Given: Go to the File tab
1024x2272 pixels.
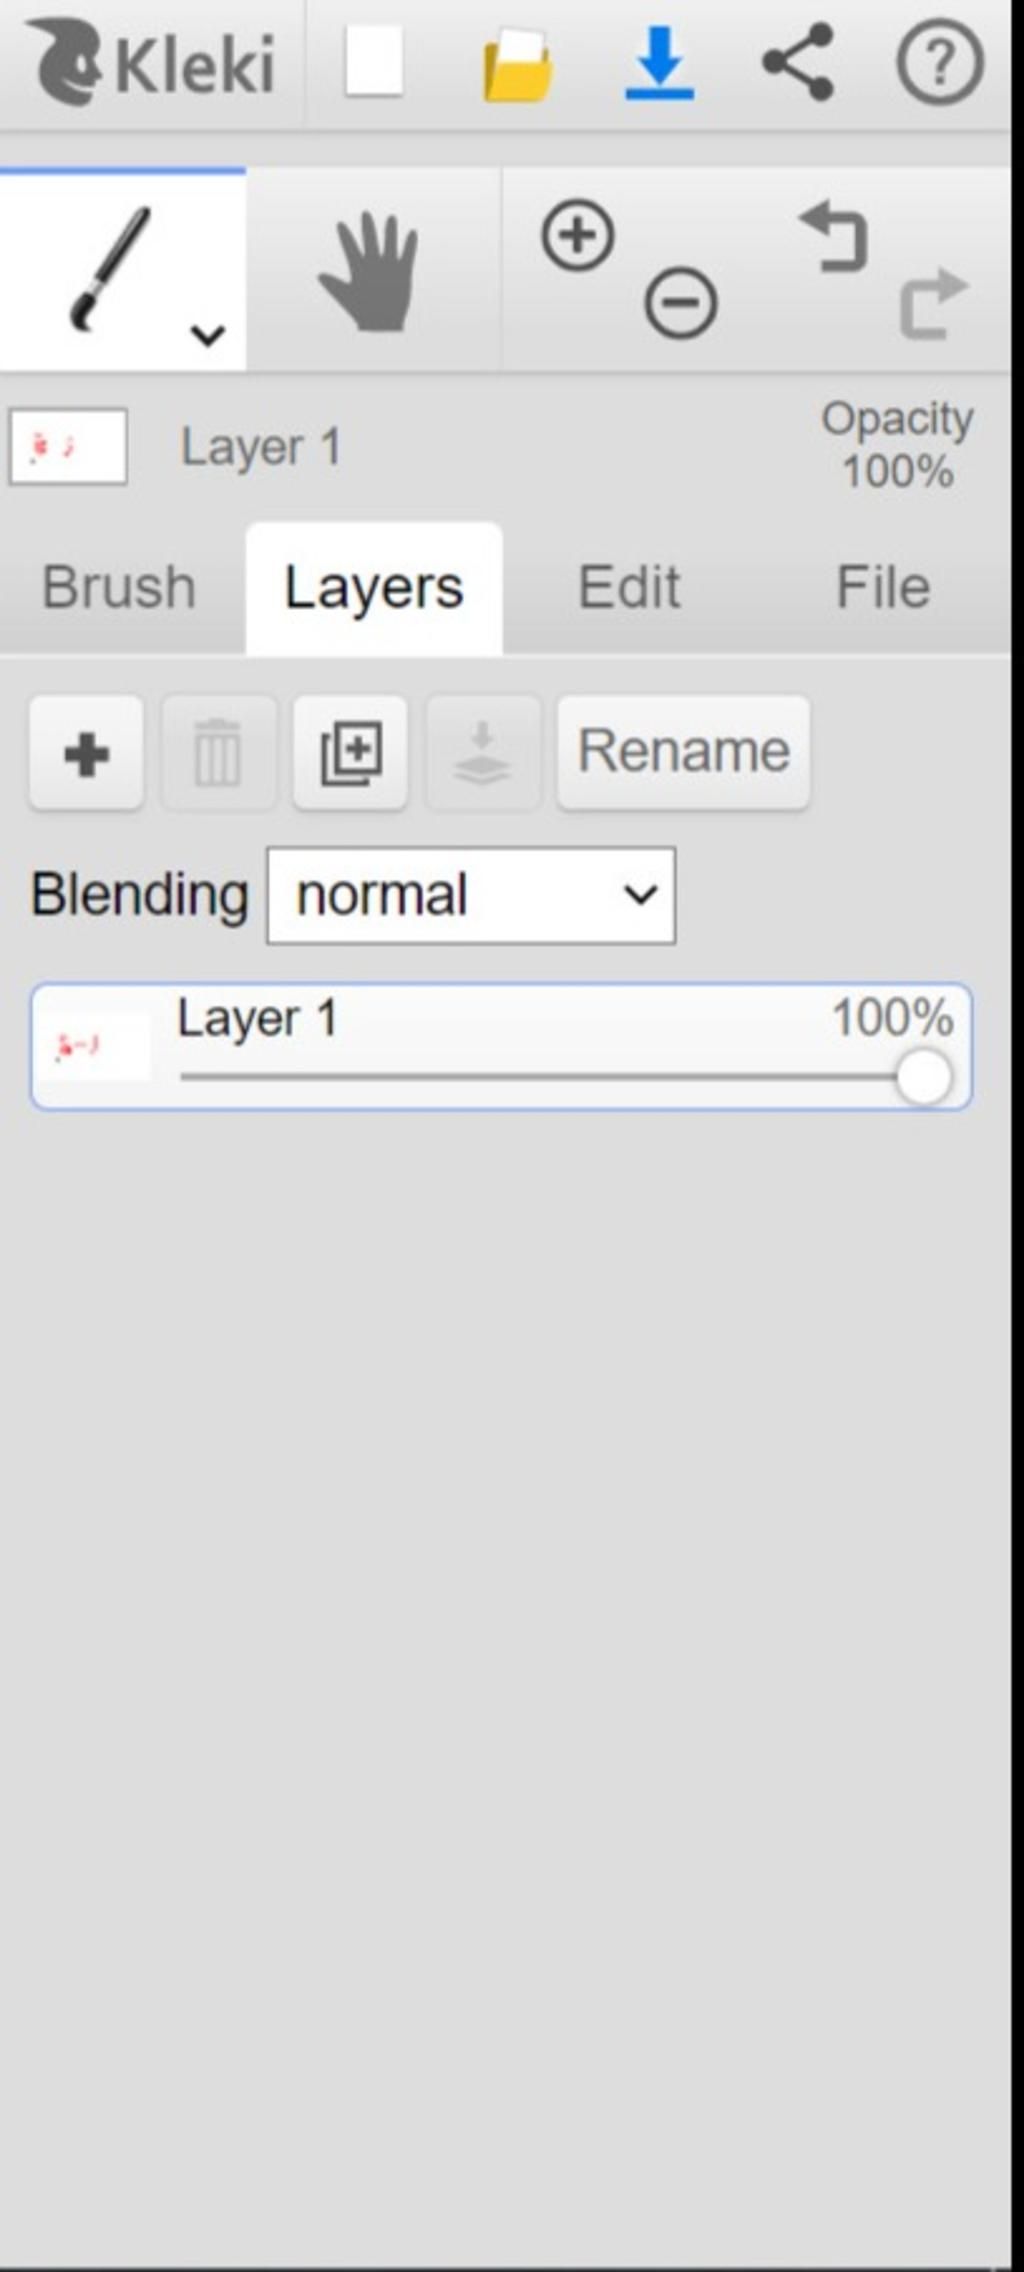Looking at the screenshot, I should 883,587.
